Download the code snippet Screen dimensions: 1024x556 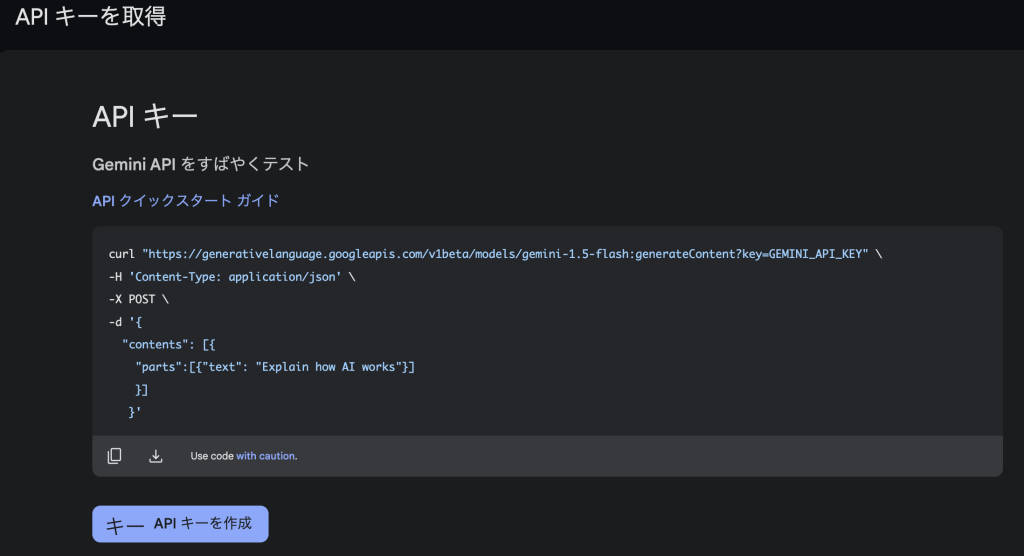[155, 456]
